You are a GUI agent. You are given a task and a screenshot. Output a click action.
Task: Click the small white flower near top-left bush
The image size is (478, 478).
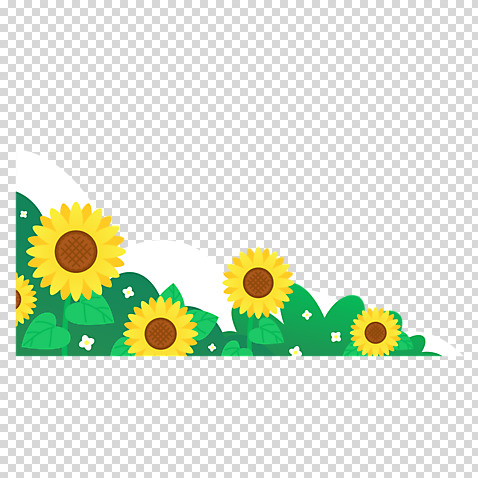(23, 214)
